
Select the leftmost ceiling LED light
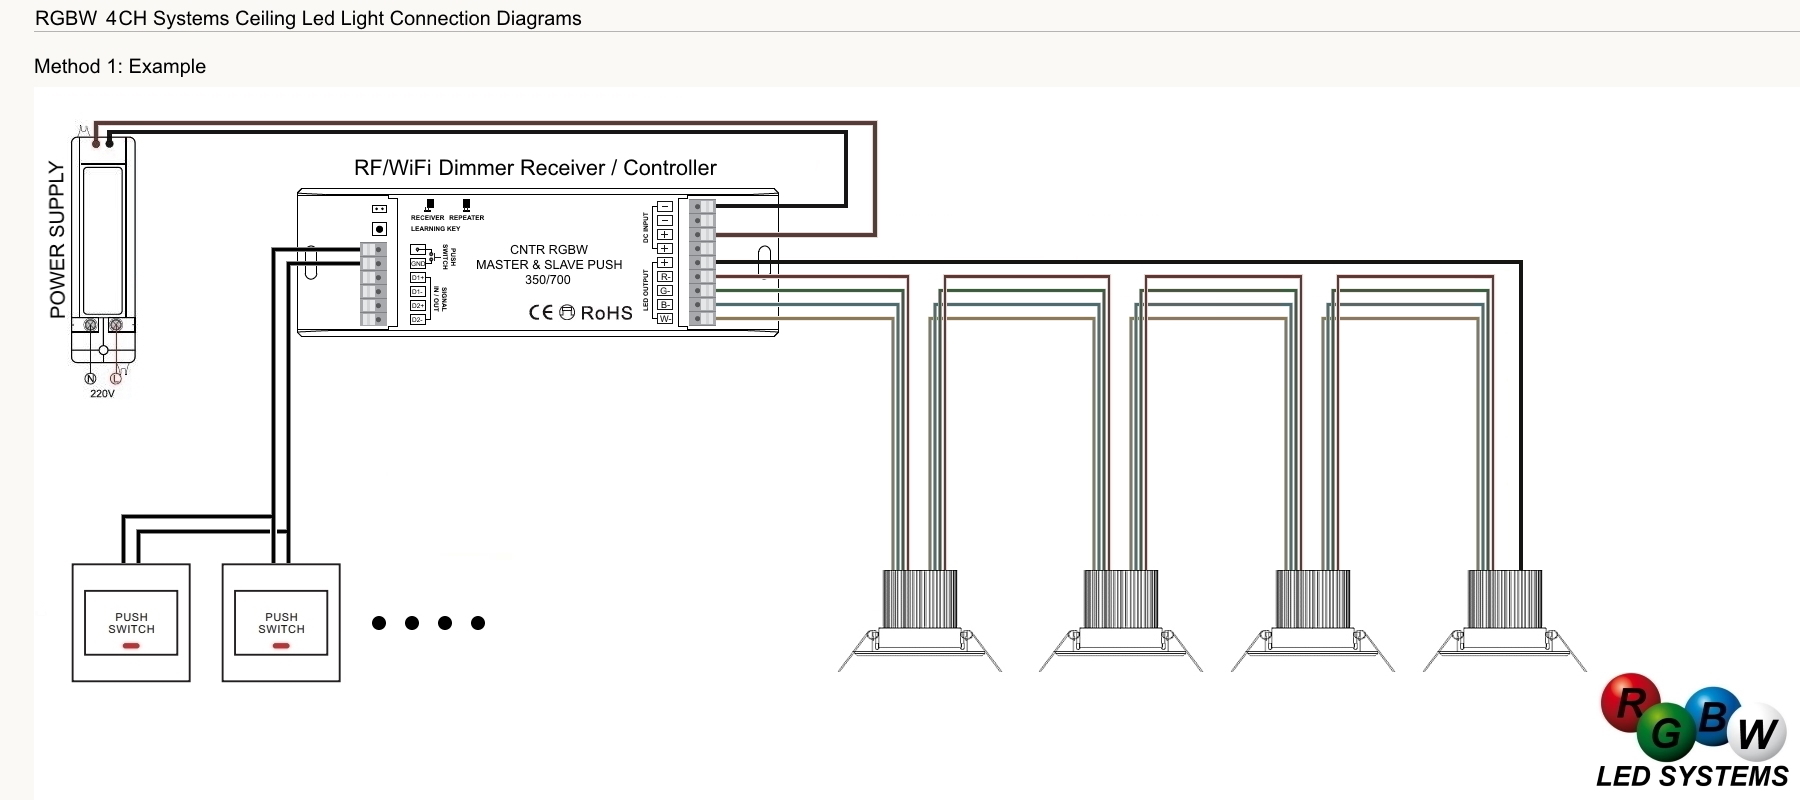tap(919, 620)
